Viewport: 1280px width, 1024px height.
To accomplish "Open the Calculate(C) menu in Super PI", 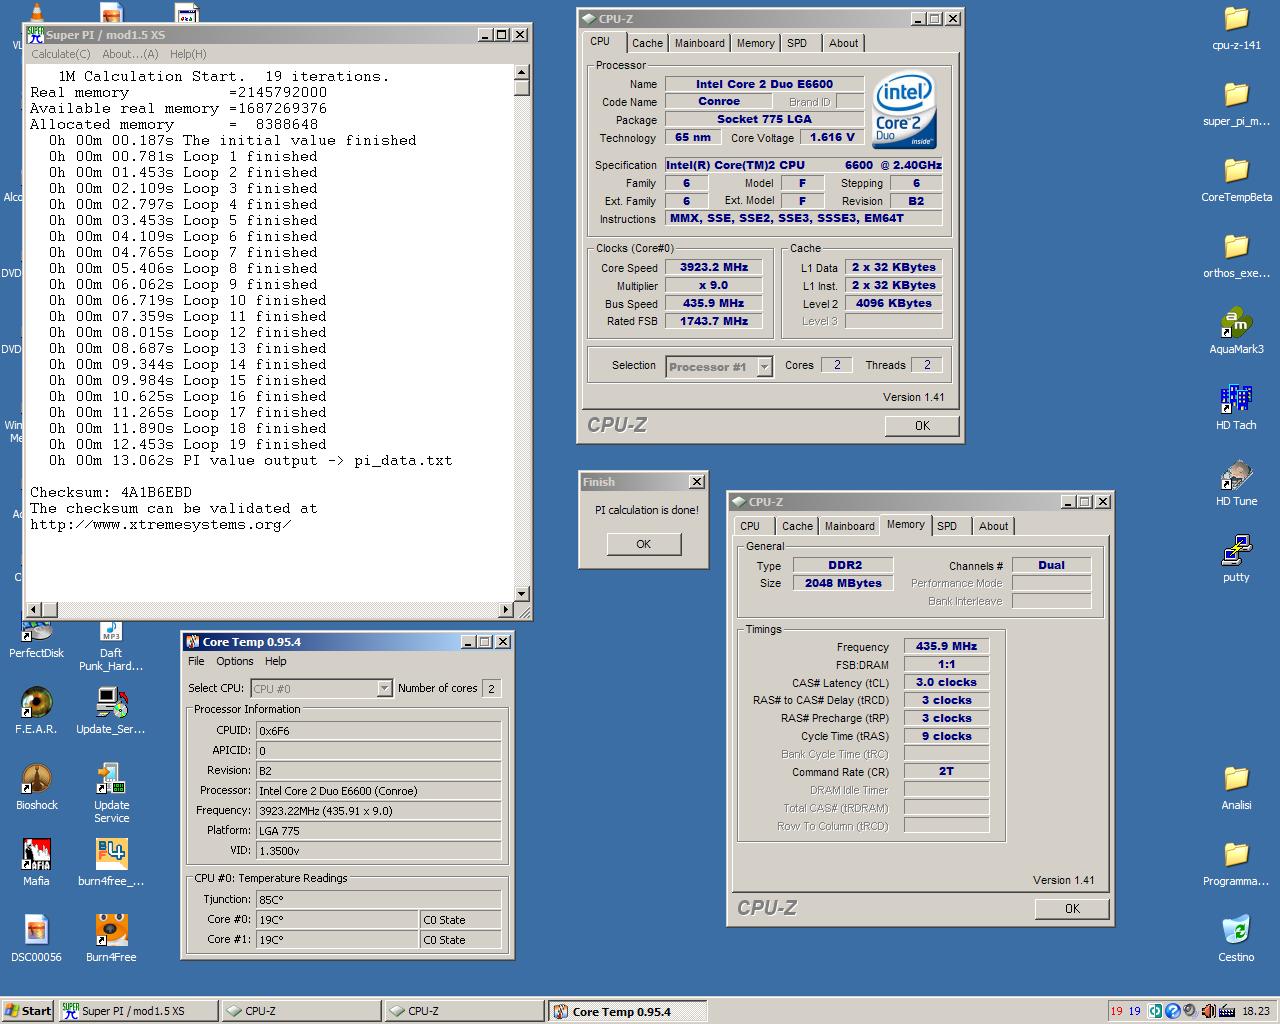I will click(60, 54).
